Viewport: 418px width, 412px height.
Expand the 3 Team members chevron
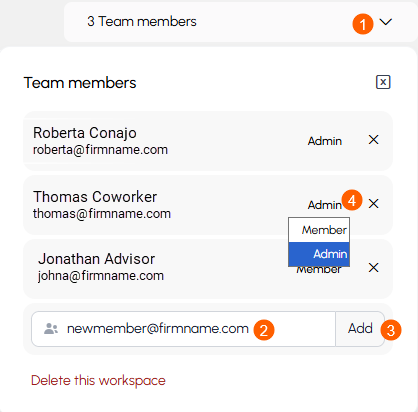(x=386, y=22)
